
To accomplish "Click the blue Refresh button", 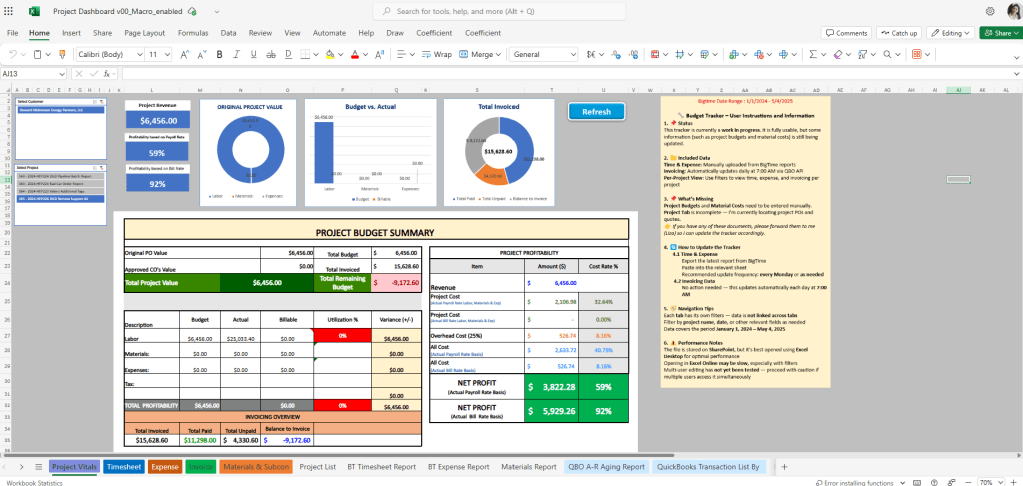I will coord(596,112).
